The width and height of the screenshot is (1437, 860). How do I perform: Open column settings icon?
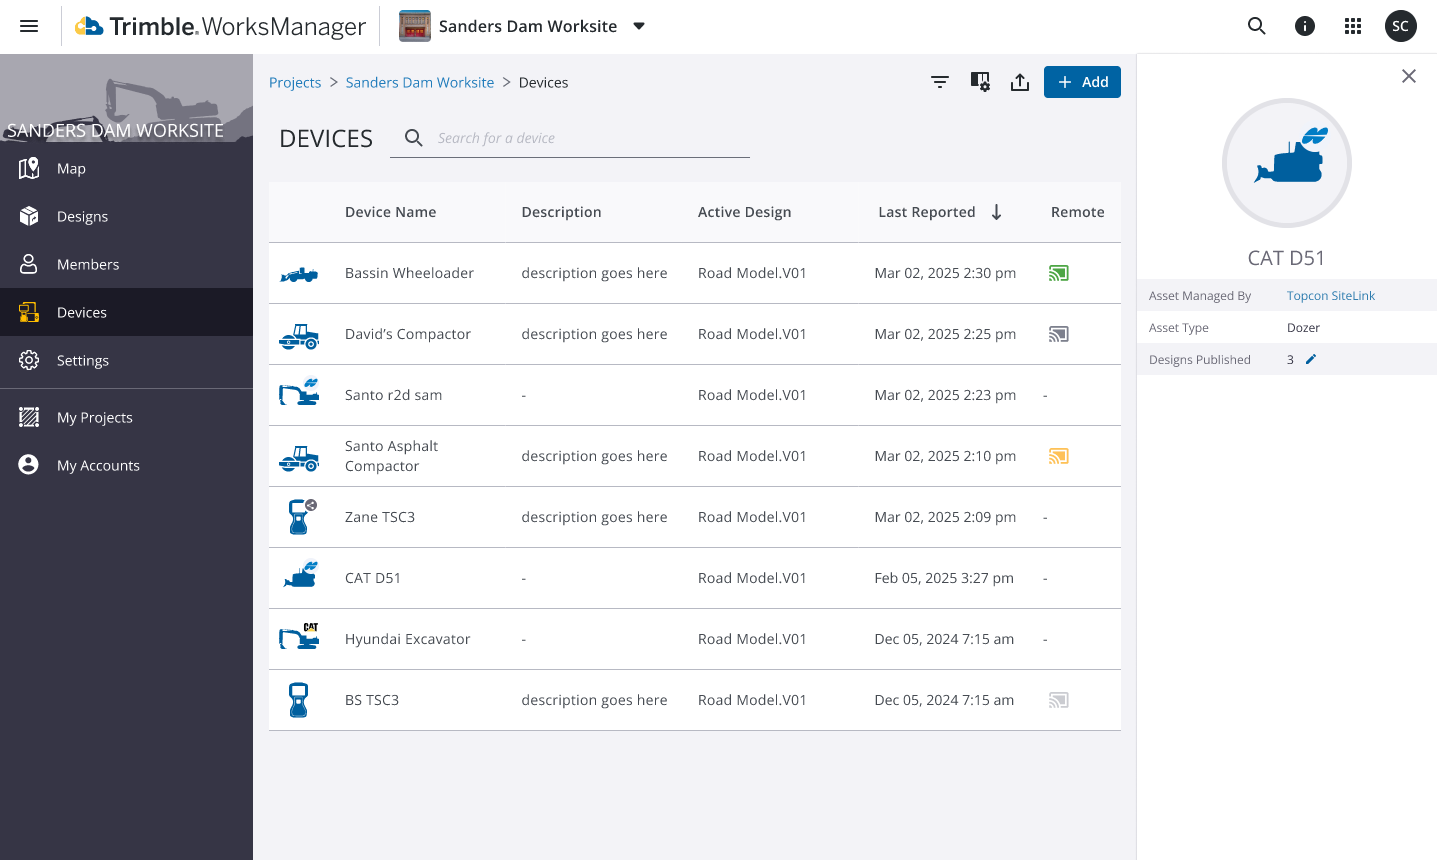click(x=980, y=82)
